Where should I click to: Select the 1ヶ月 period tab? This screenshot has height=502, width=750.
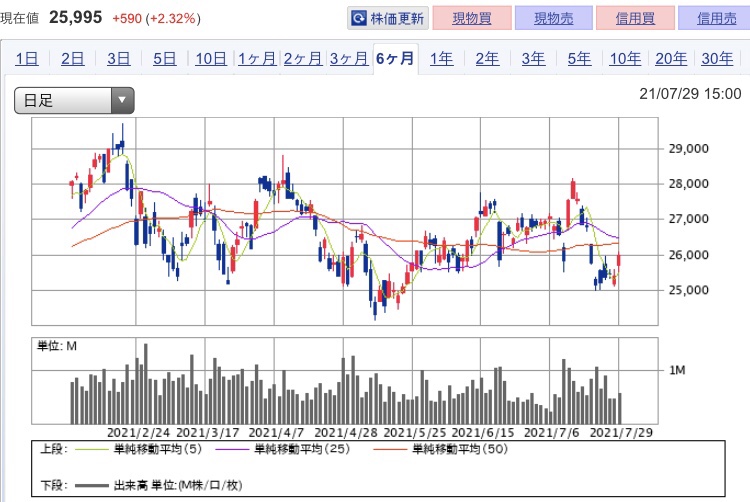point(257,59)
